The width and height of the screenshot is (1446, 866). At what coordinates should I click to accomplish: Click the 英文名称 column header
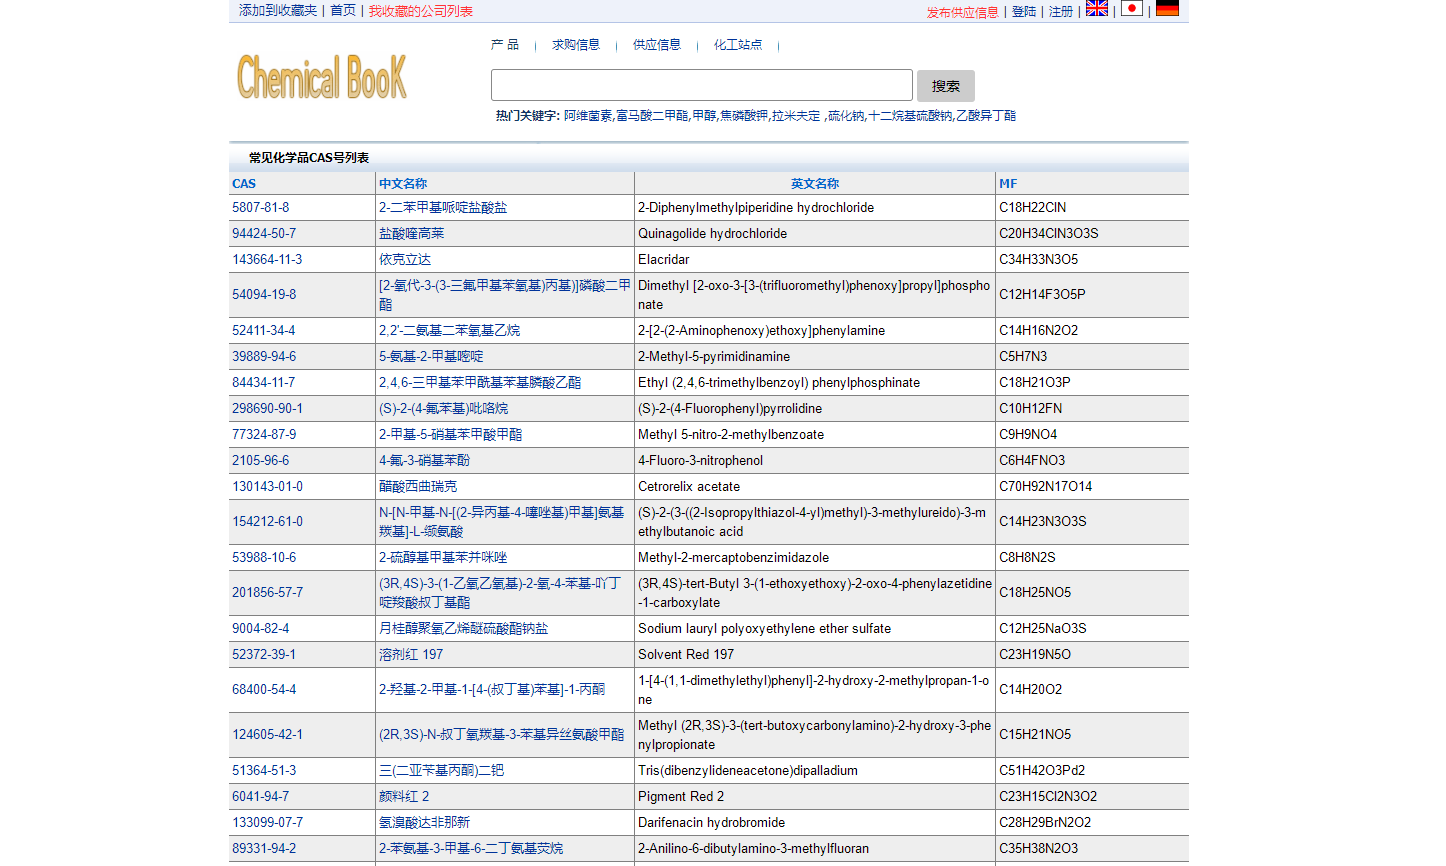tap(814, 184)
